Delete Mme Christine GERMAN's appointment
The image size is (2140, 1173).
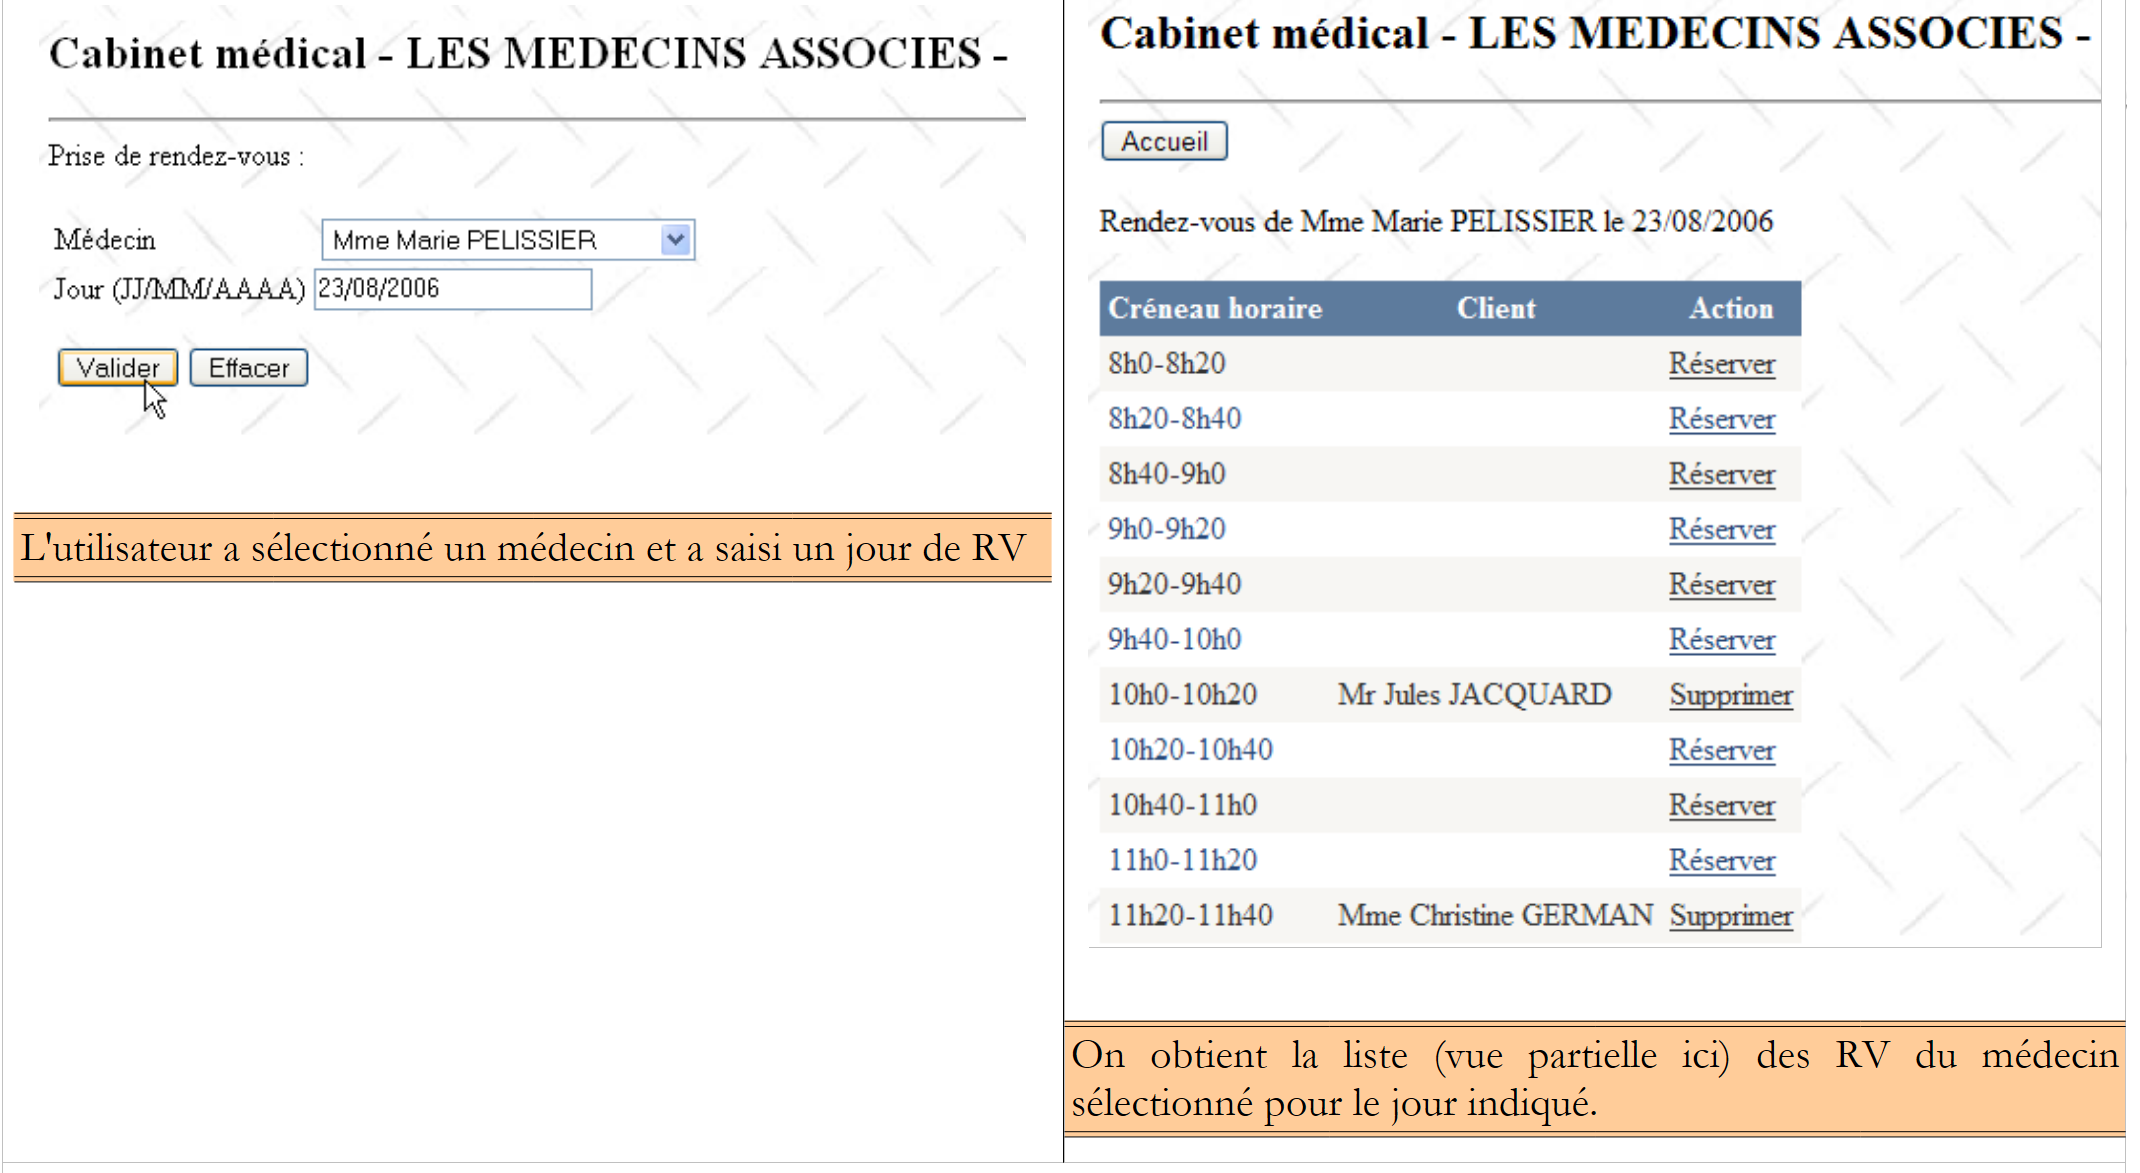(1730, 916)
